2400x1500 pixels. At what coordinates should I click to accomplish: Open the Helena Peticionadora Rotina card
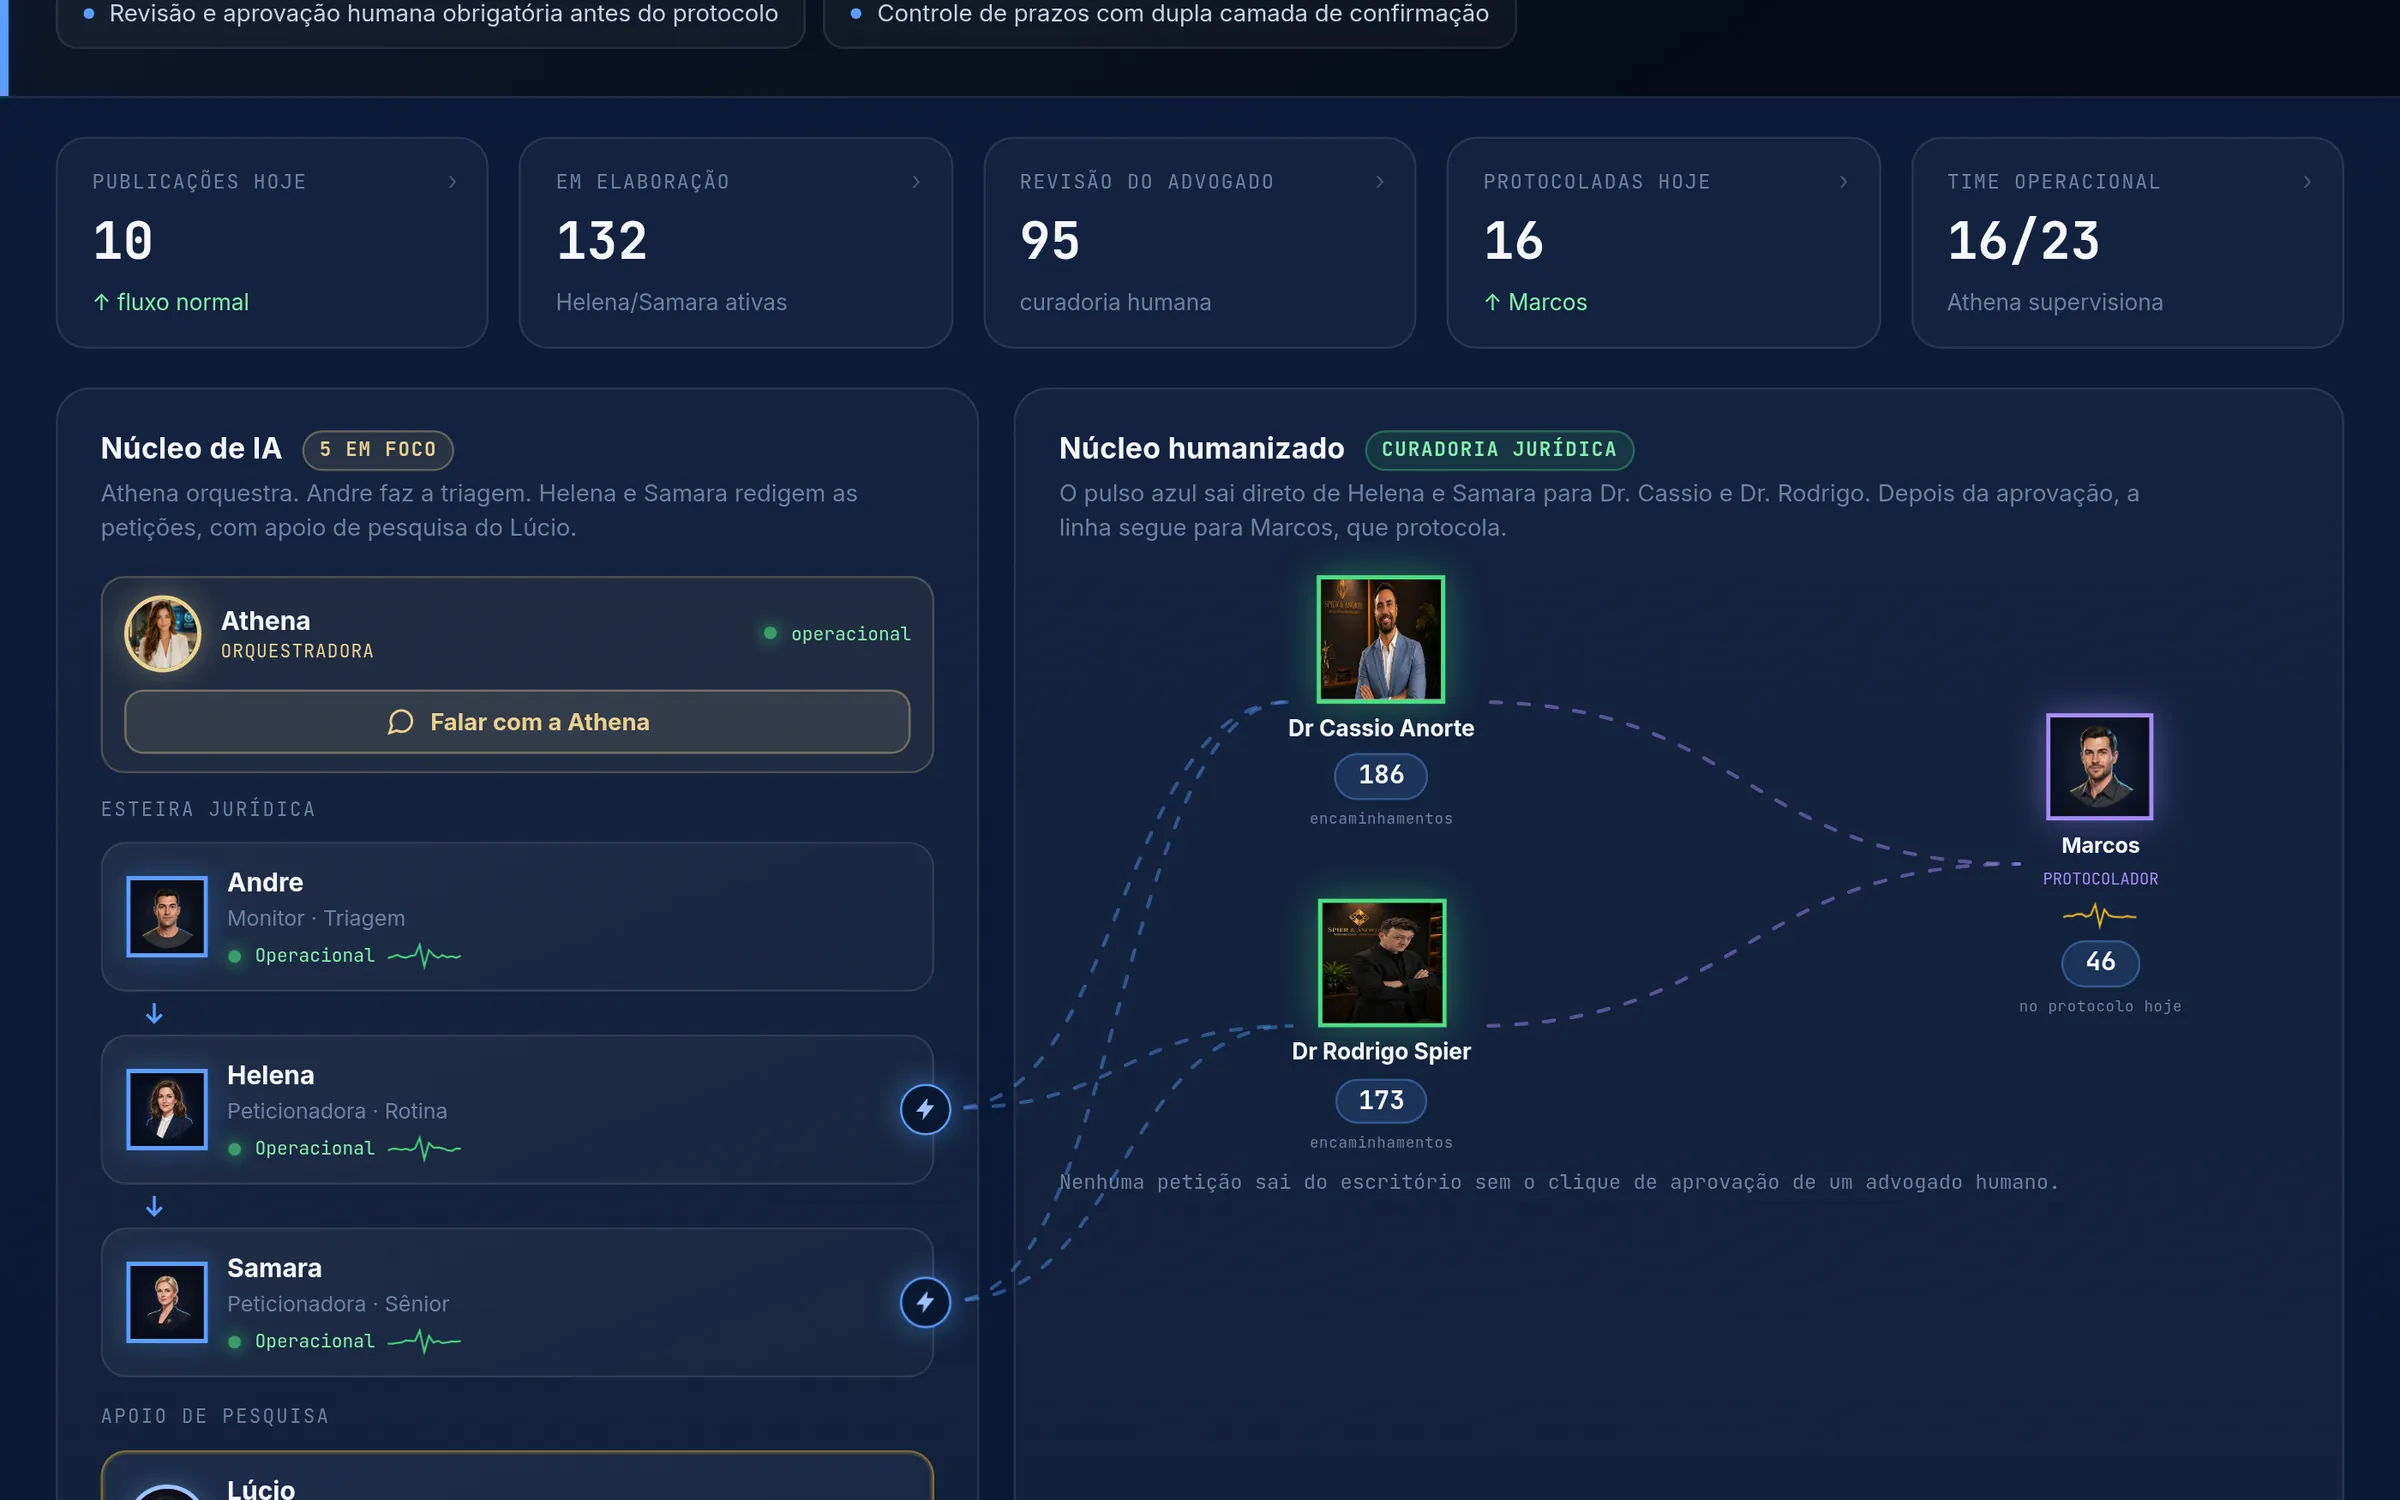517,1109
